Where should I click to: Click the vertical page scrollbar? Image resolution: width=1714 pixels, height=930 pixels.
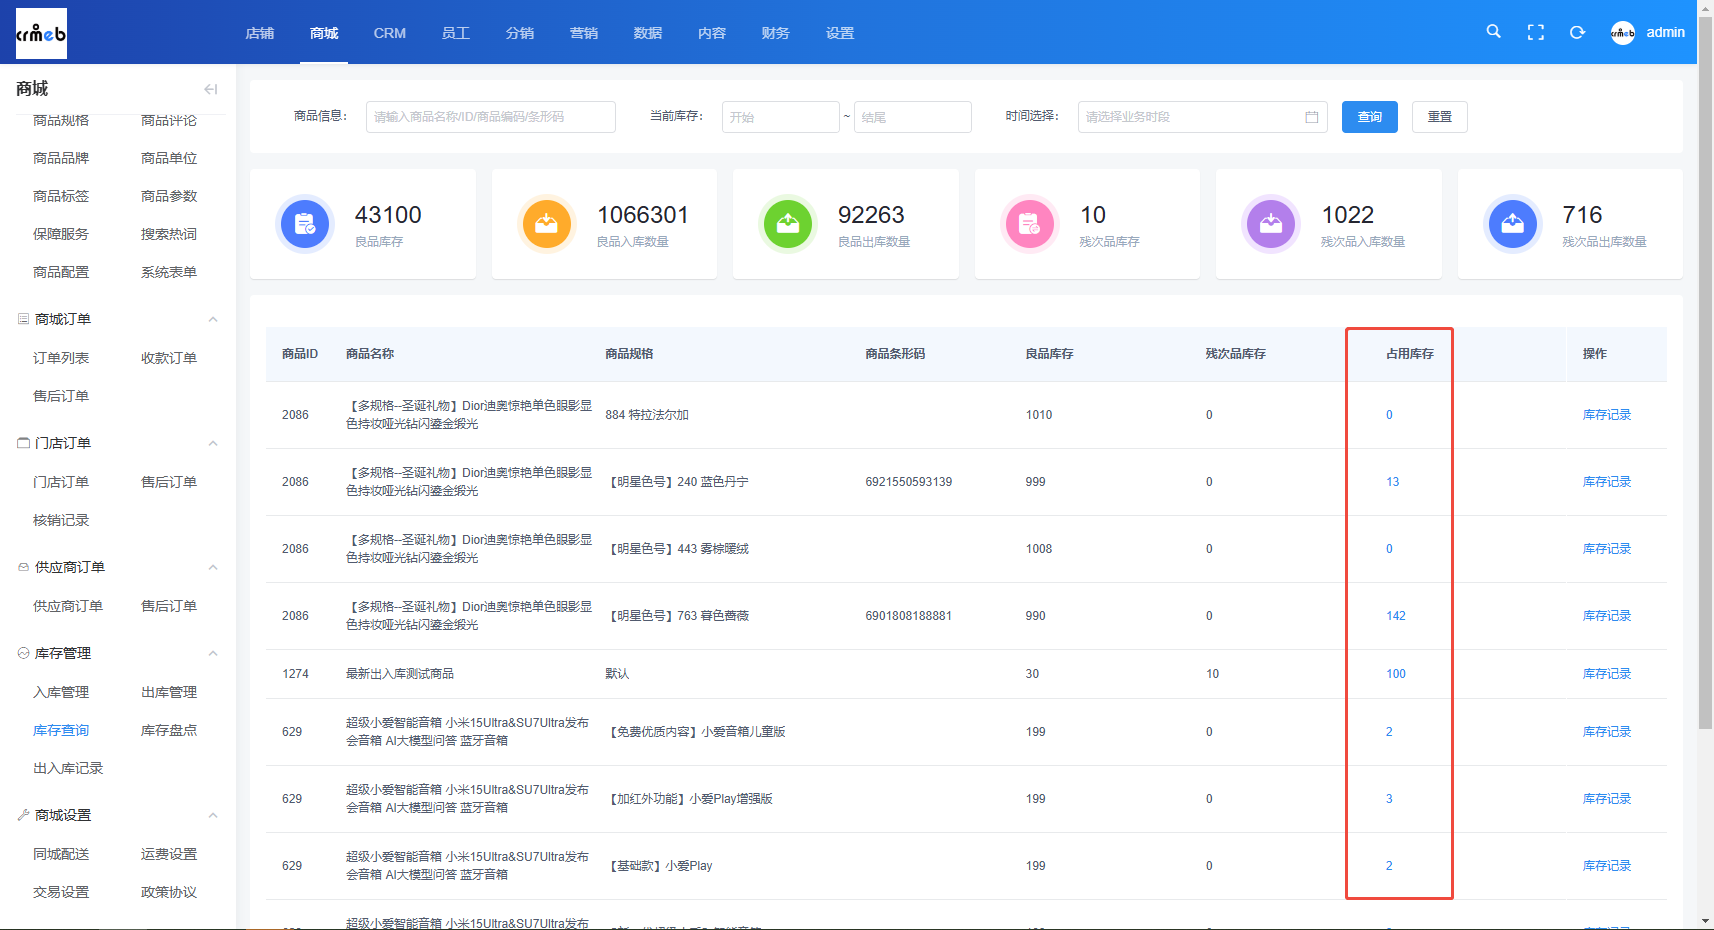[x=1705, y=372]
